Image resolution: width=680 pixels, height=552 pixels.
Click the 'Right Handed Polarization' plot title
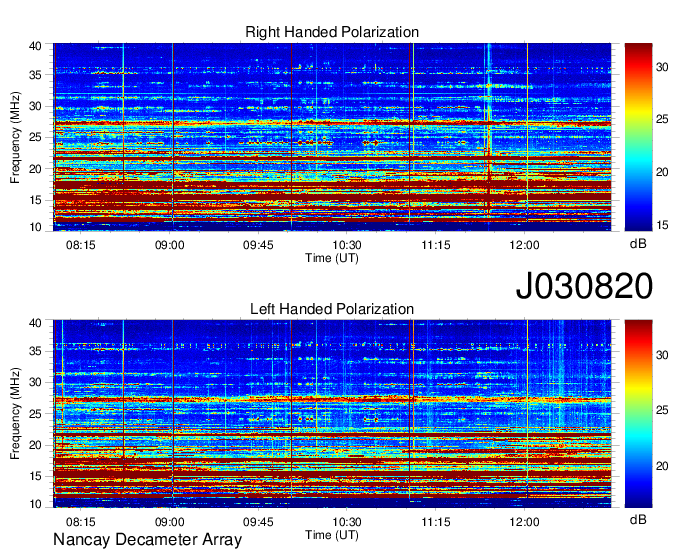(x=332, y=32)
